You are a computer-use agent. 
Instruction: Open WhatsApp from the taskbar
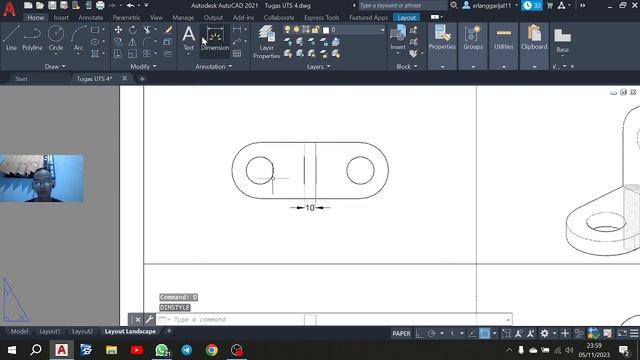point(162,350)
